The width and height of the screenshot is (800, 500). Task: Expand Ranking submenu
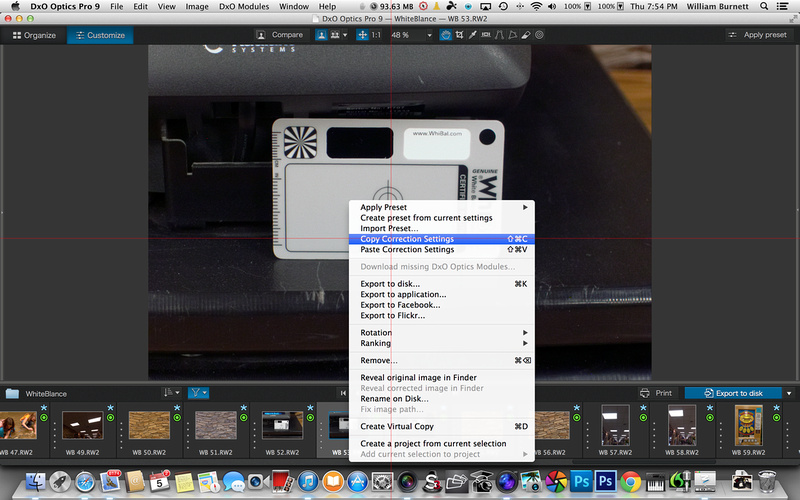click(442, 343)
